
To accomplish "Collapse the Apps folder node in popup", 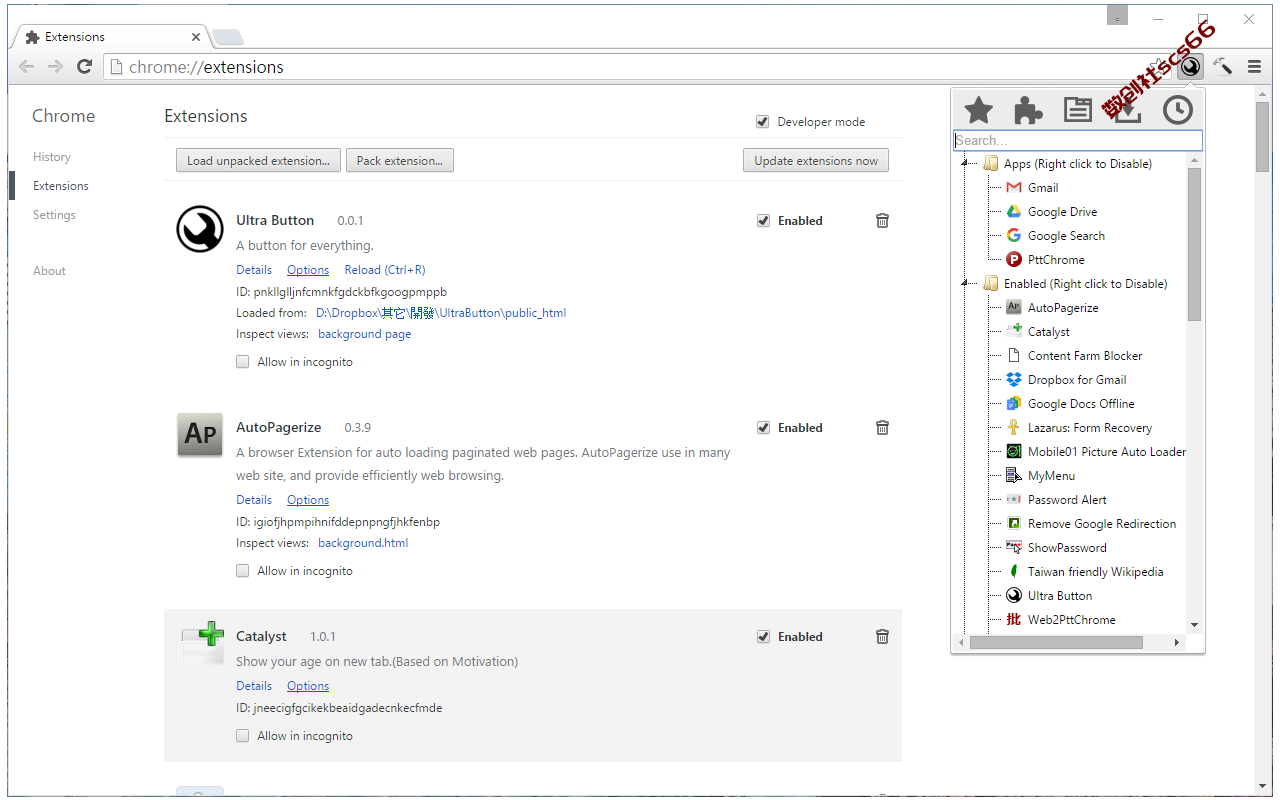I will tap(966, 164).
